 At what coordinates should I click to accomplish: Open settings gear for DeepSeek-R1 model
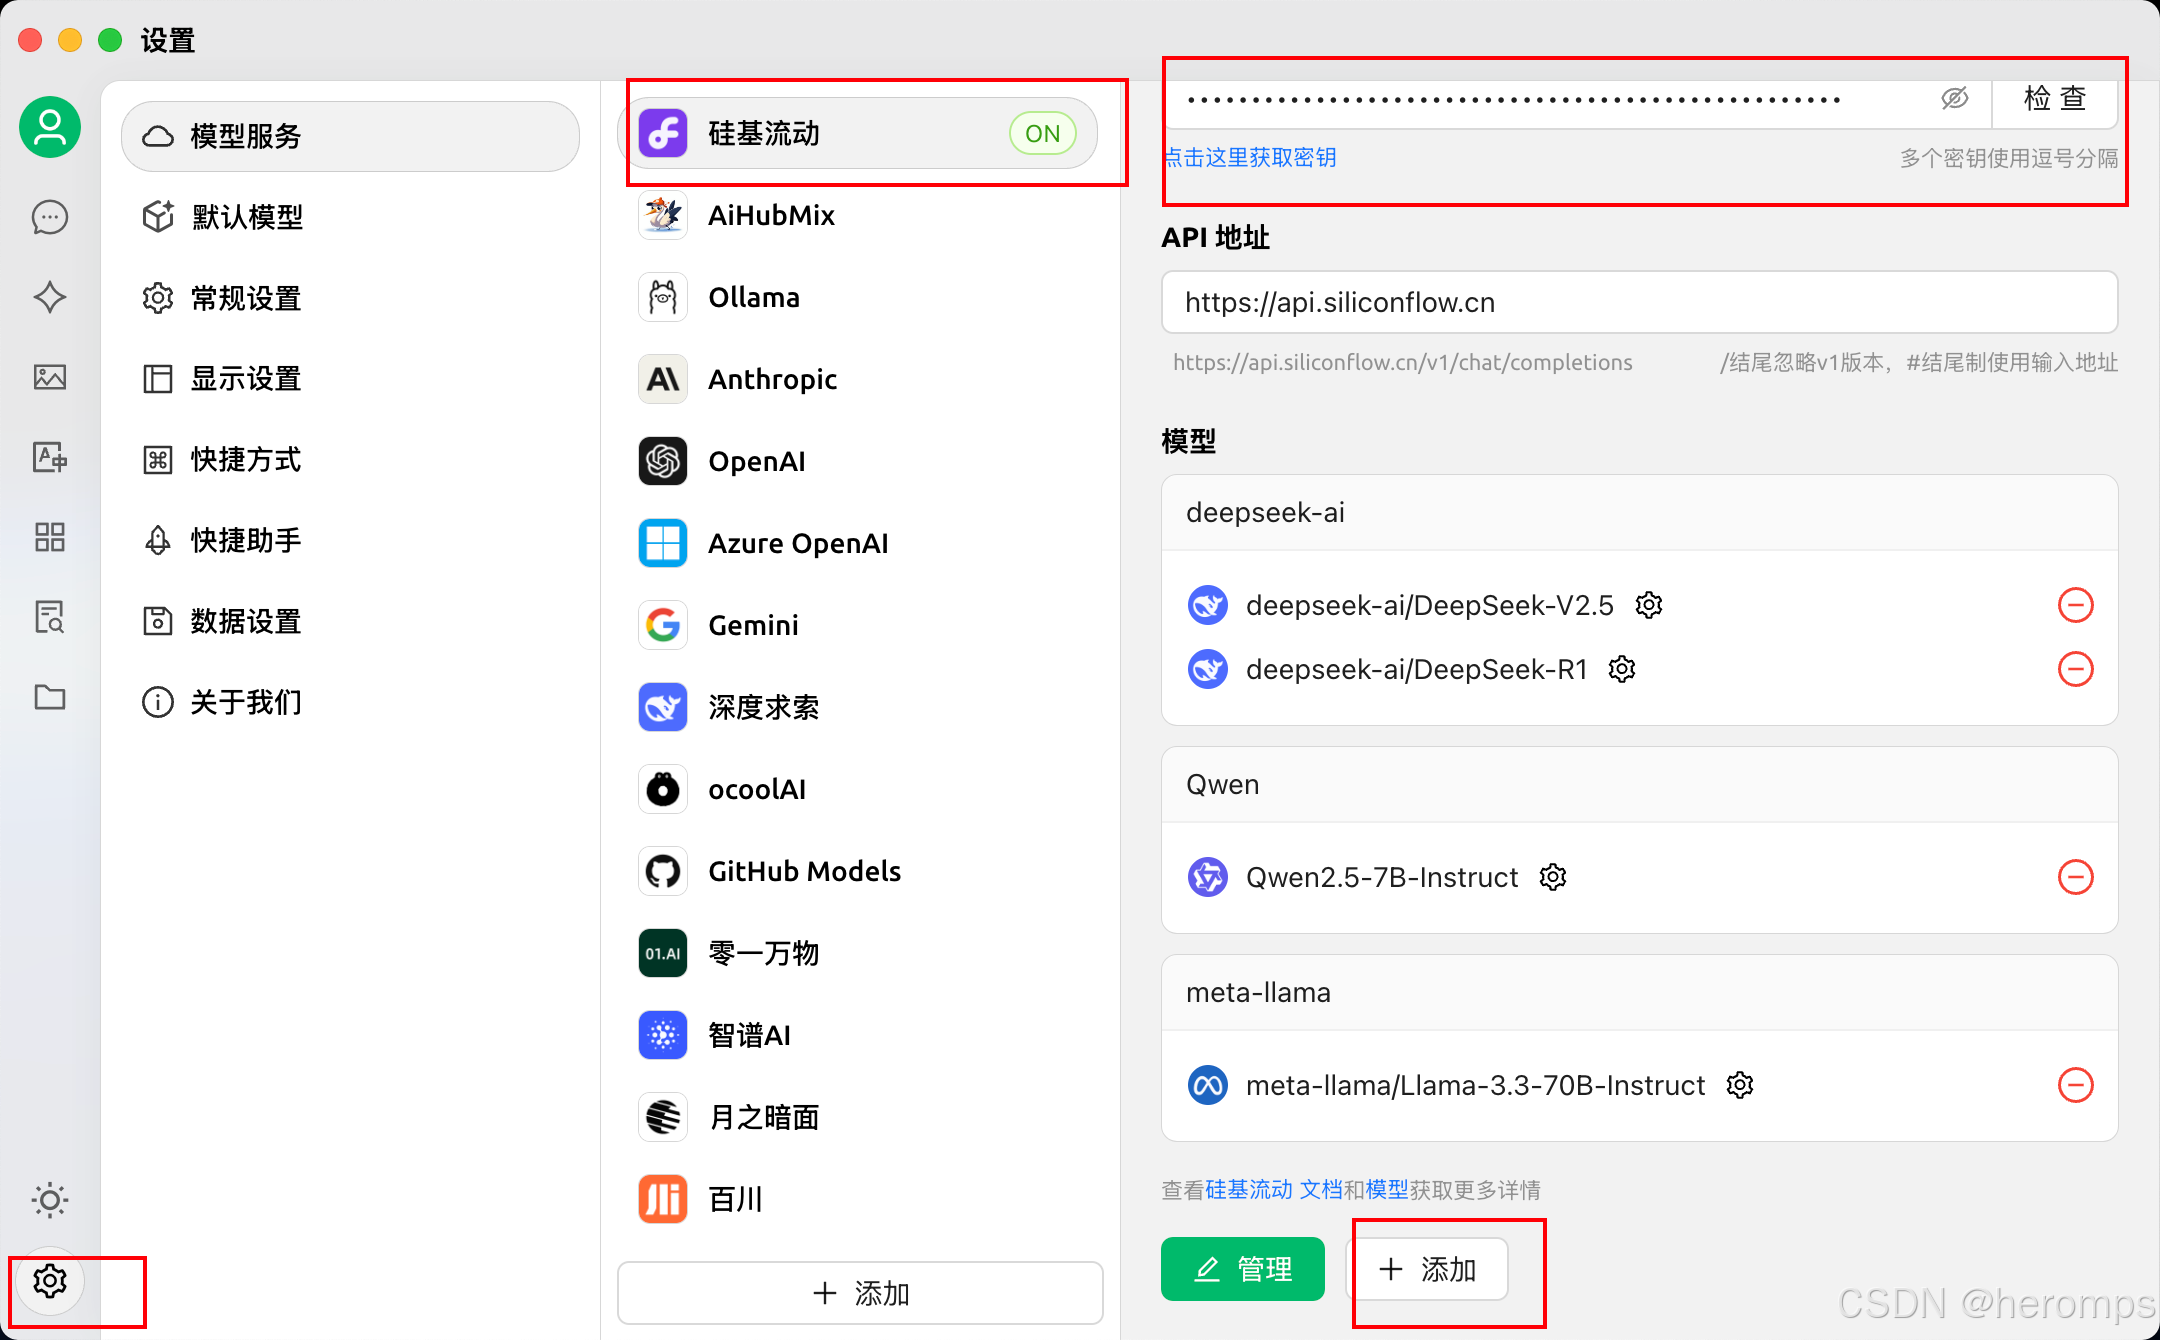1622,669
